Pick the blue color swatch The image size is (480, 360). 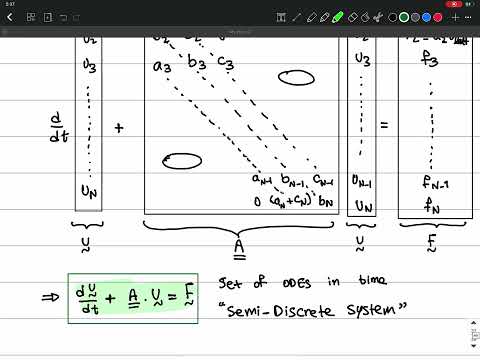427,17
